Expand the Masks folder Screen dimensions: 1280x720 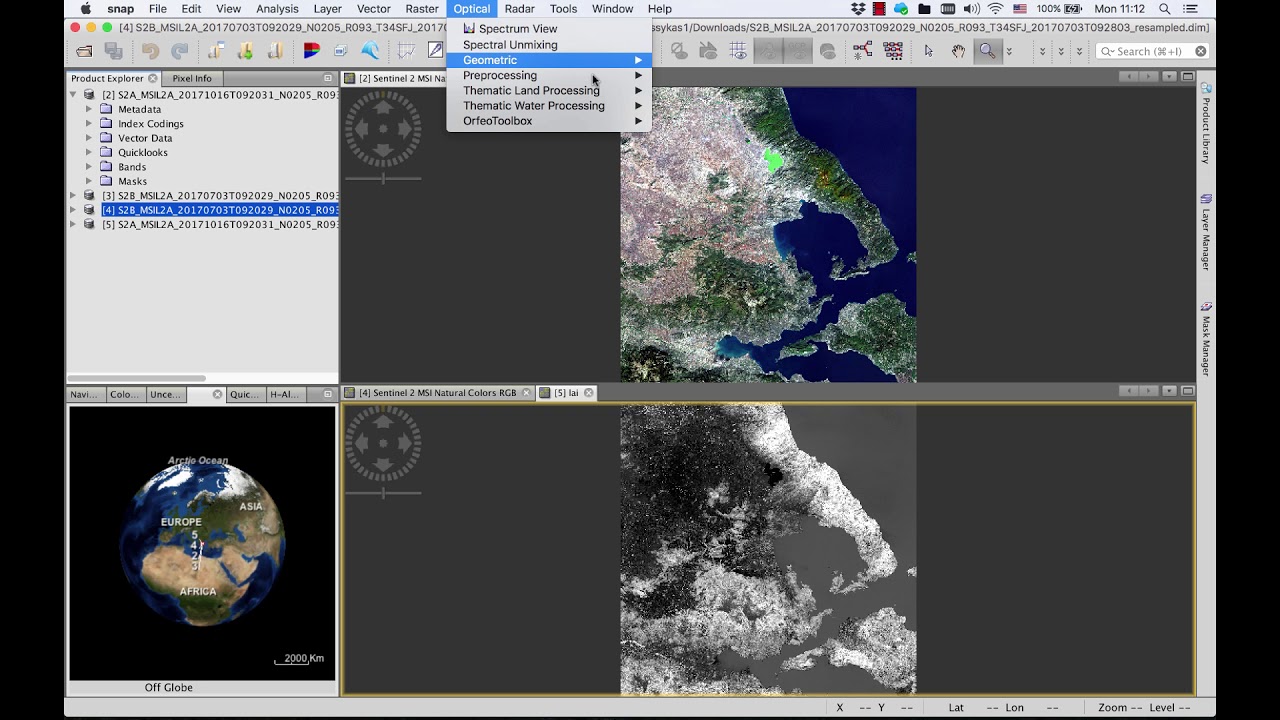click(89, 181)
